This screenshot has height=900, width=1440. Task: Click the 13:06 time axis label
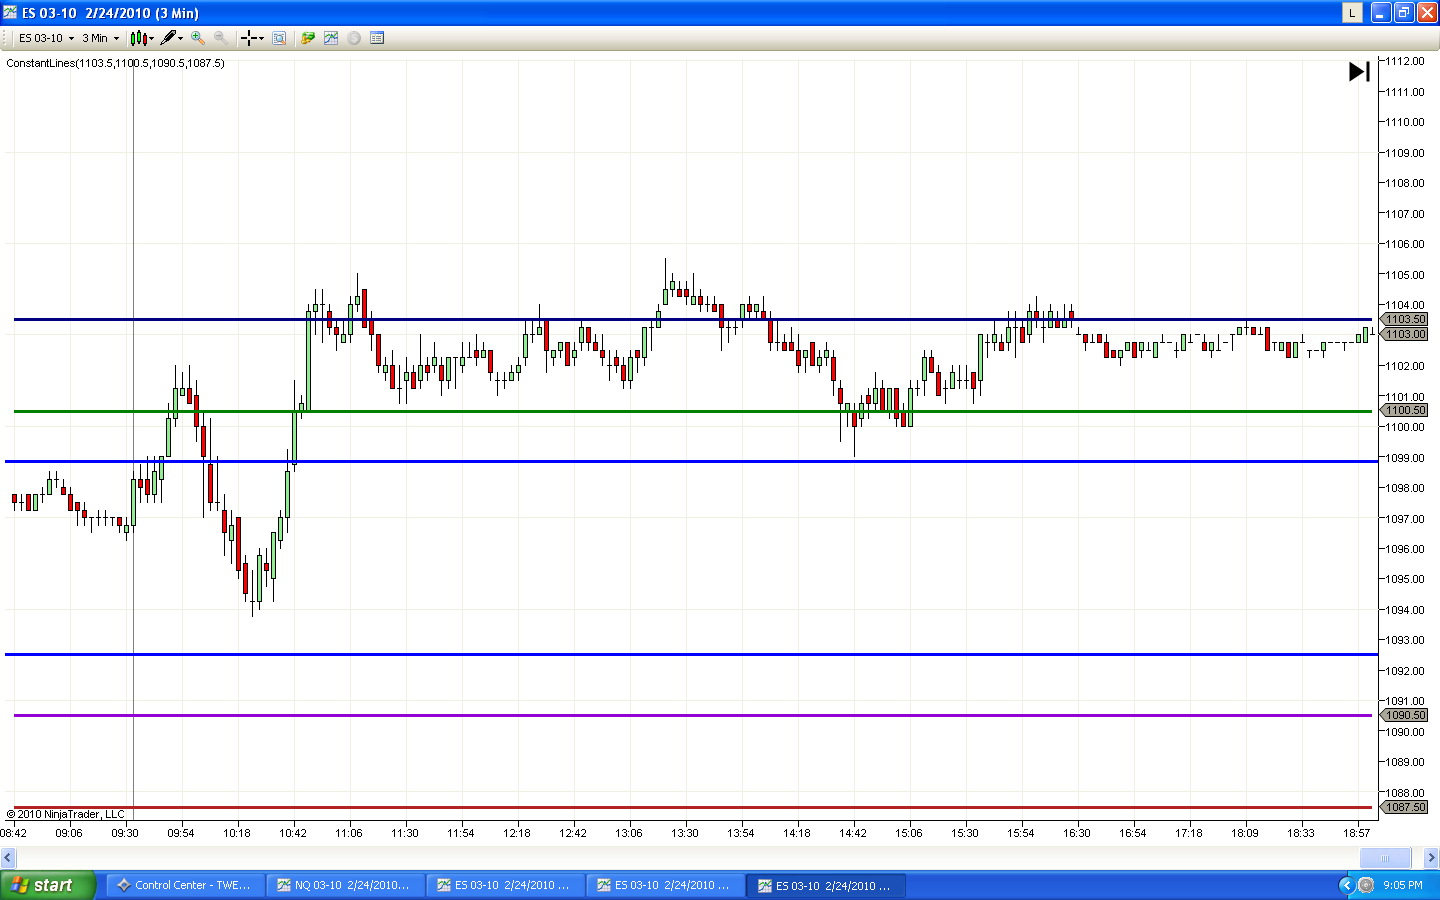(x=629, y=832)
